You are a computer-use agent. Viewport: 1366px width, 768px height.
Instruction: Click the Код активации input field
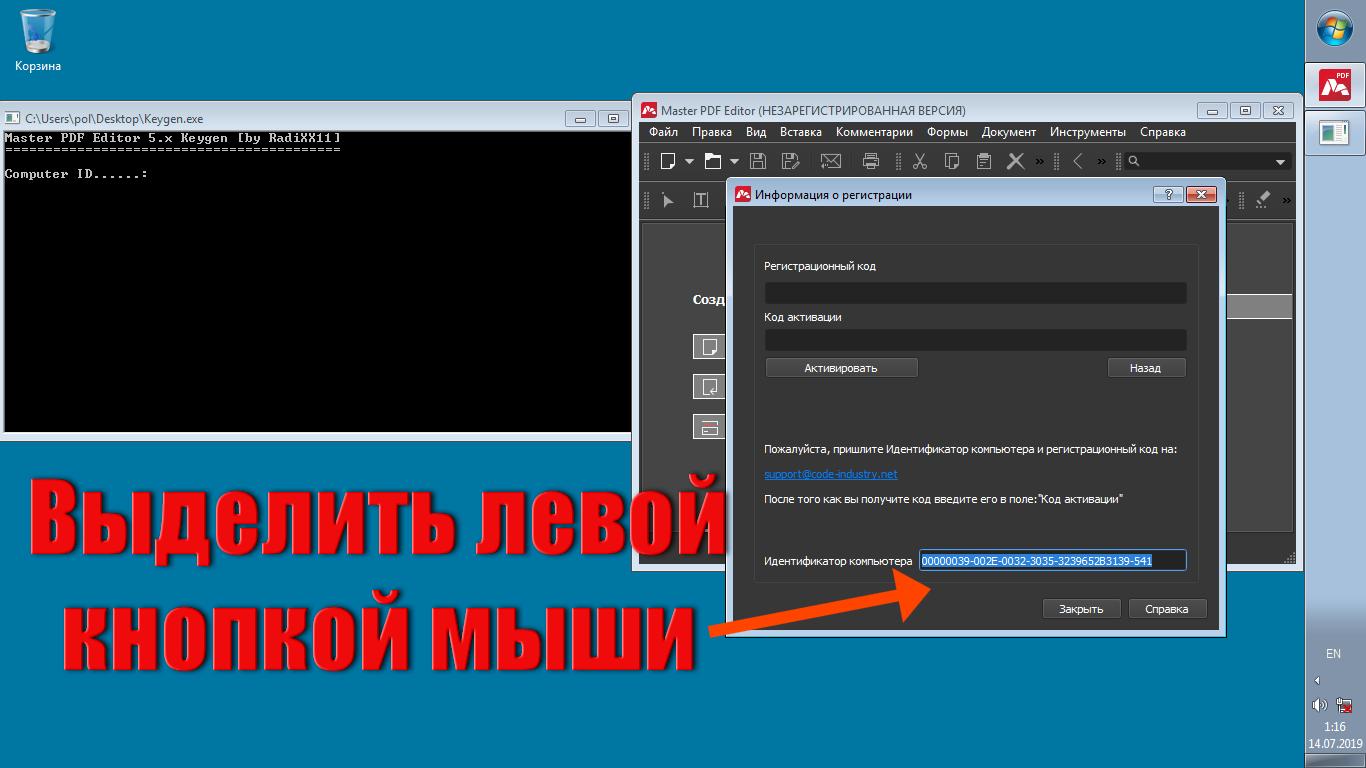pos(976,340)
